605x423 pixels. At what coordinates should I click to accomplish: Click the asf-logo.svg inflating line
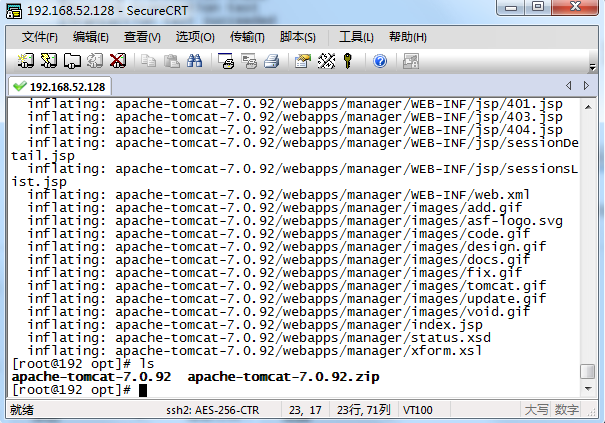[x=295, y=221]
